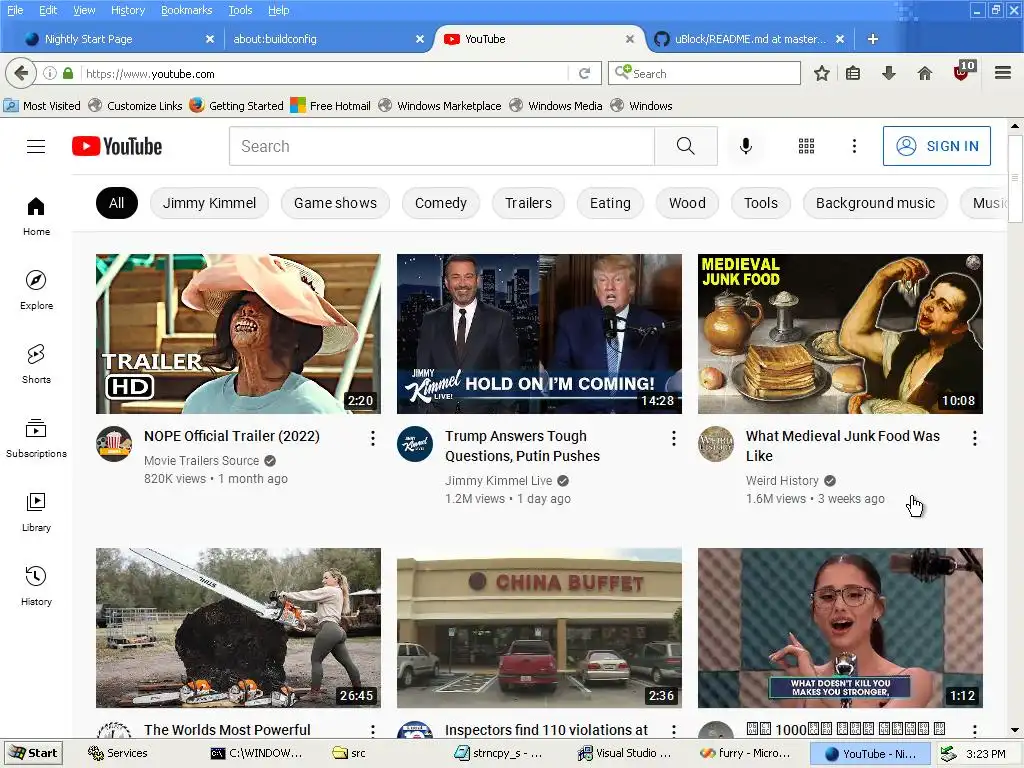Open the uBlock Origin extension icon
The width and height of the screenshot is (1024, 768).
click(963, 71)
